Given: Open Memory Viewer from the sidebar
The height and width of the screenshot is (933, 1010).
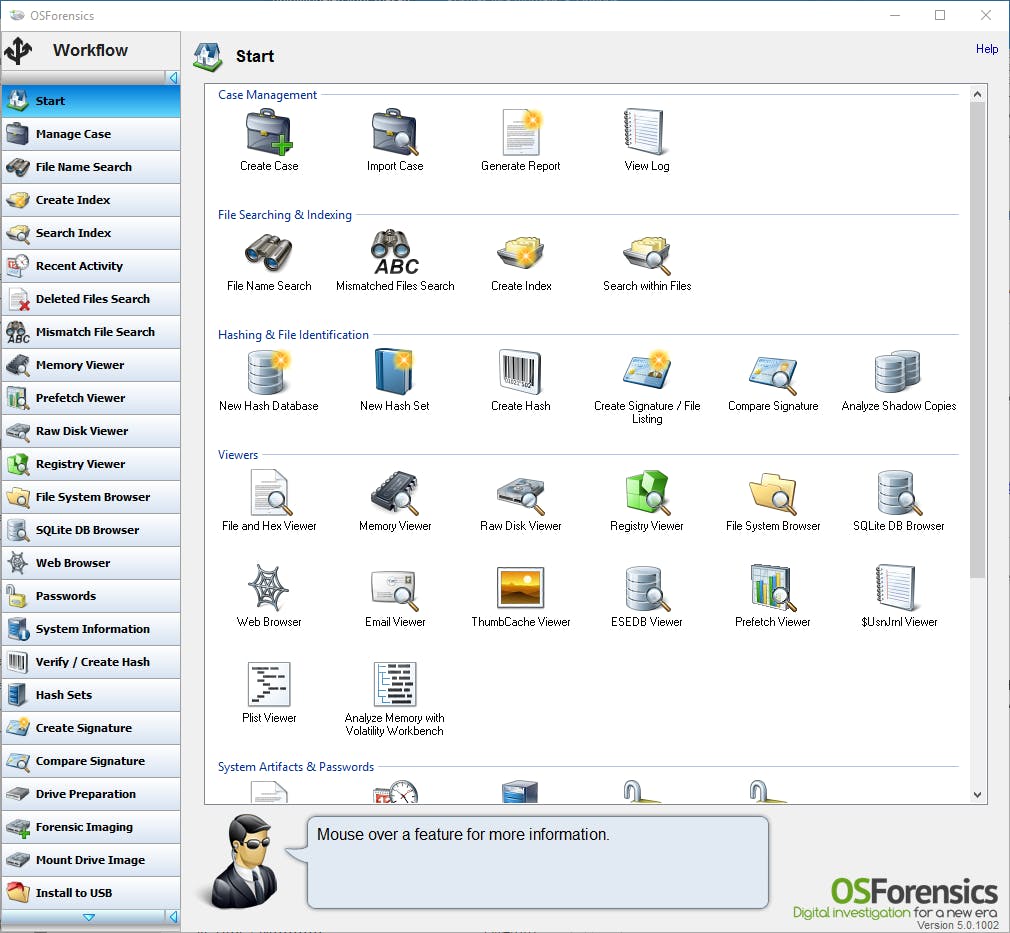Looking at the screenshot, I should (x=91, y=365).
